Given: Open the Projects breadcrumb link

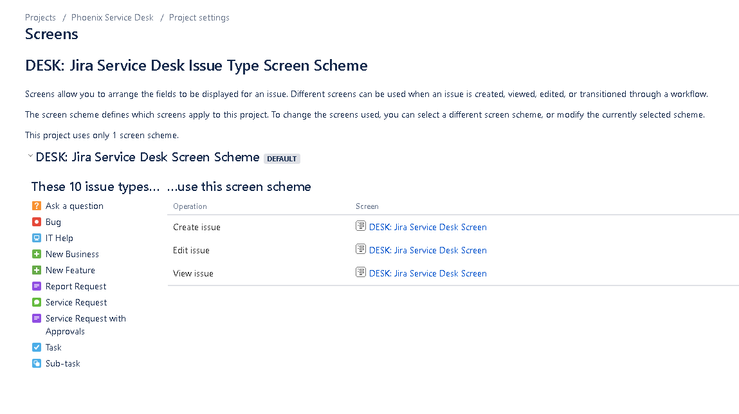Looking at the screenshot, I should [x=40, y=17].
